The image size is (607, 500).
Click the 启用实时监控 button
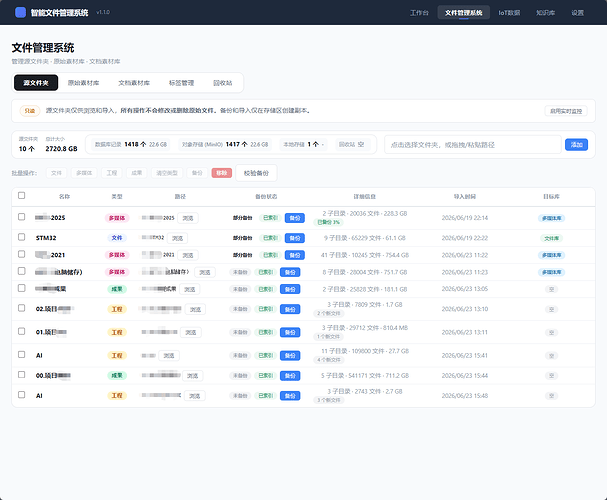(566, 111)
